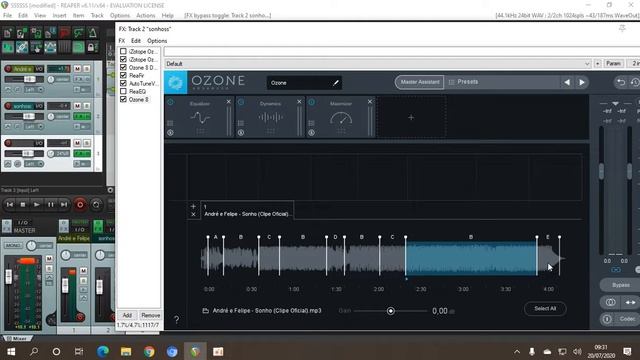Toggle the Ozone 8 FX checkbox
Viewport: 640px width, 360px height.
click(x=123, y=99)
